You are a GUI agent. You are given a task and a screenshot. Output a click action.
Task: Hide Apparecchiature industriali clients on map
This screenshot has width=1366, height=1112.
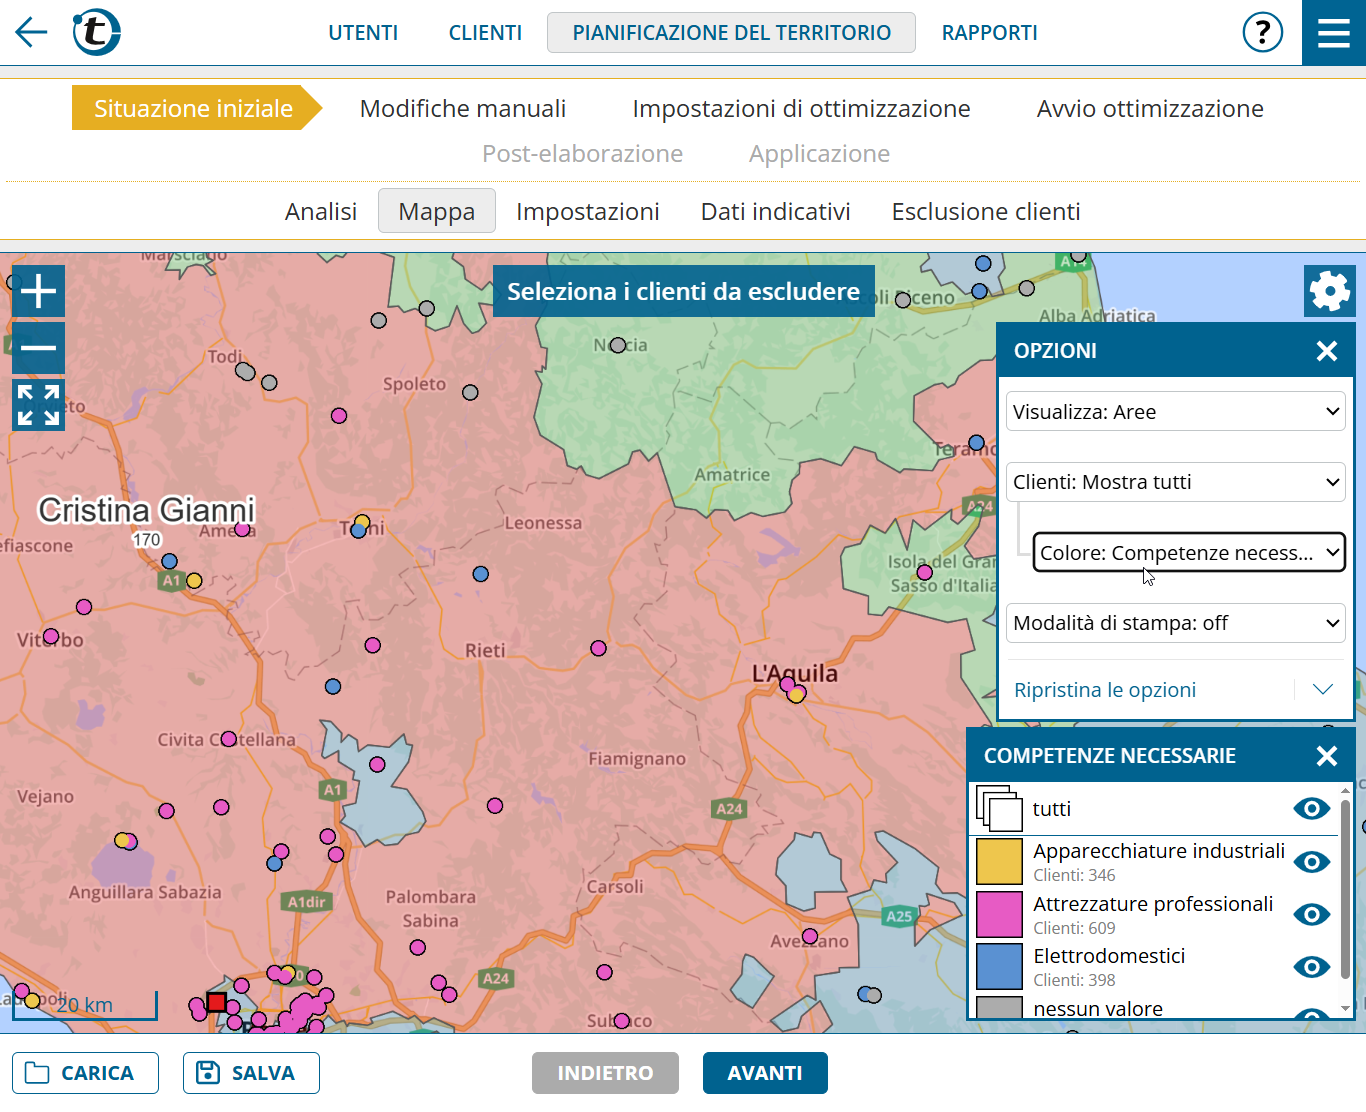1311,862
